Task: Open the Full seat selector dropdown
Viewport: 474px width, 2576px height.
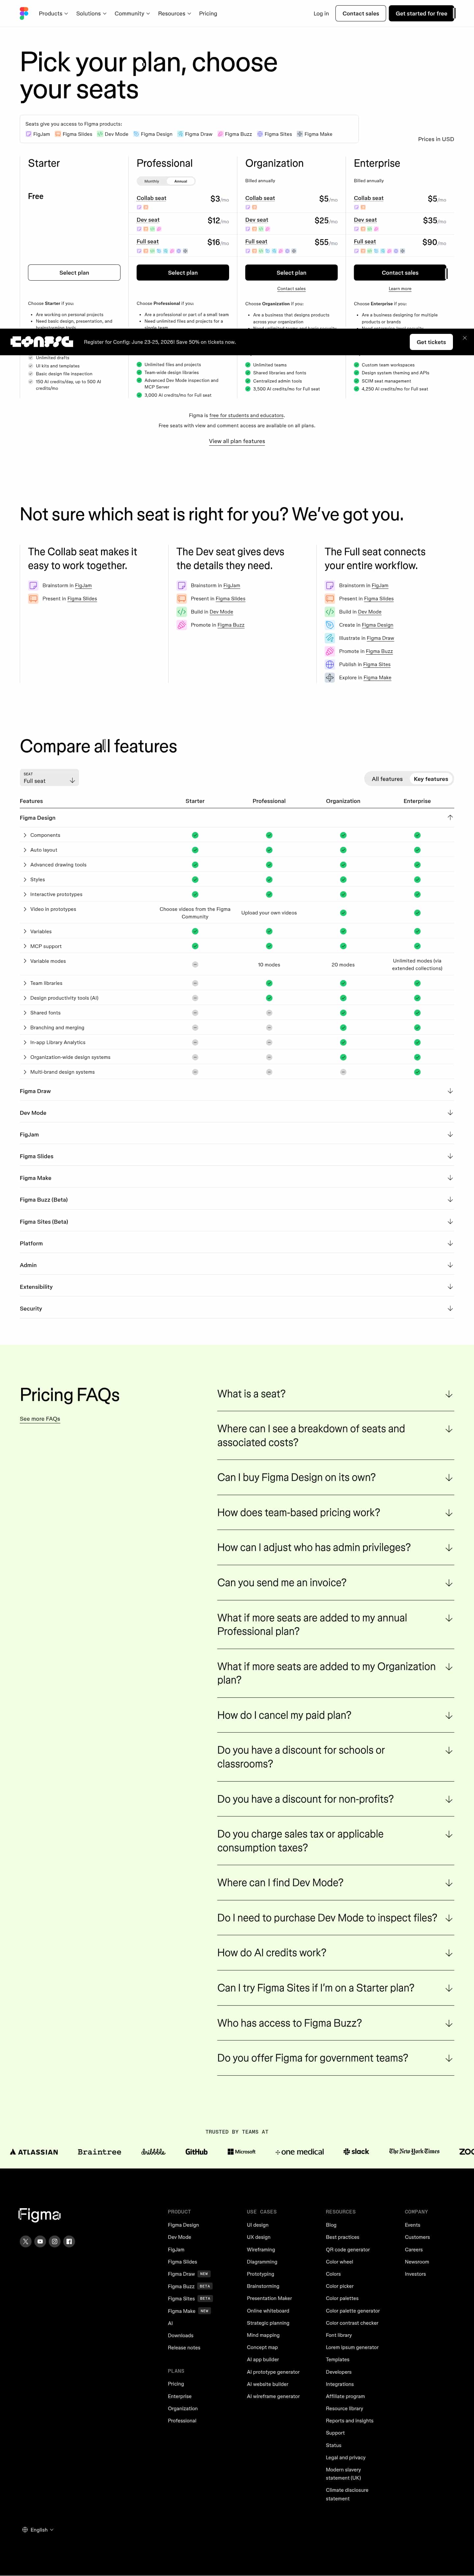Action: (49, 778)
